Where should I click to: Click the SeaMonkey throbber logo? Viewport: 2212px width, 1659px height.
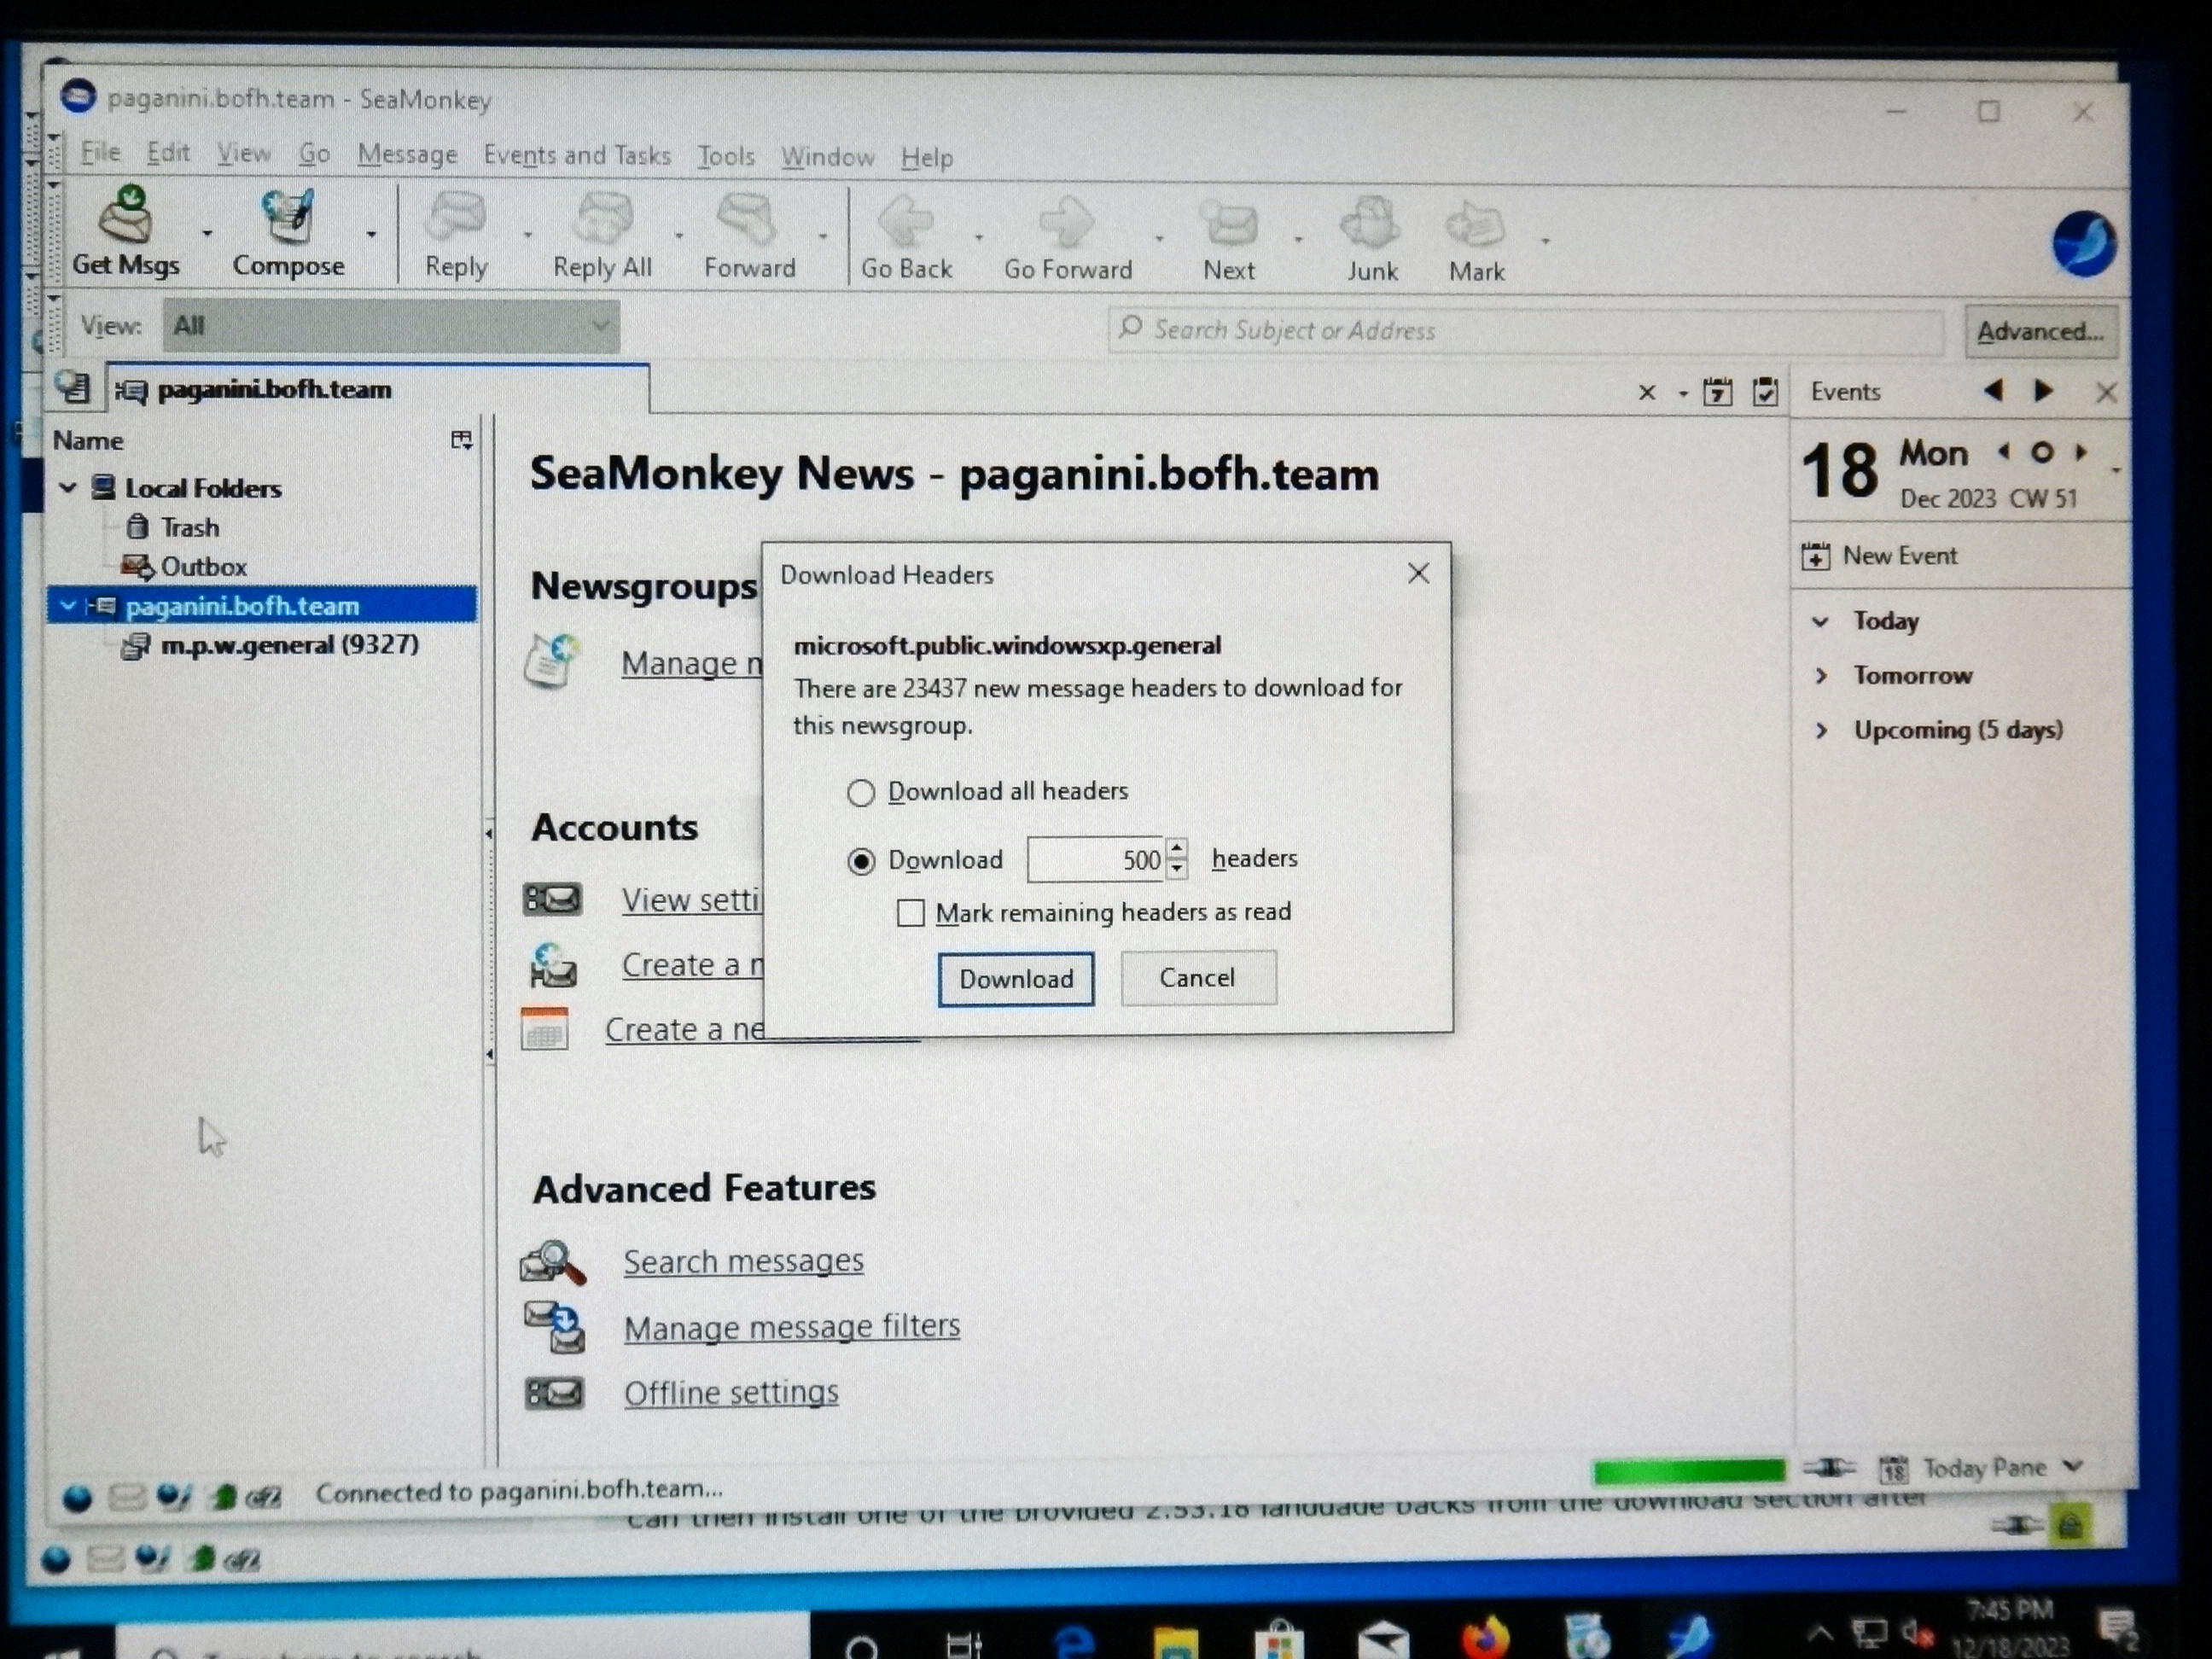coord(2083,243)
